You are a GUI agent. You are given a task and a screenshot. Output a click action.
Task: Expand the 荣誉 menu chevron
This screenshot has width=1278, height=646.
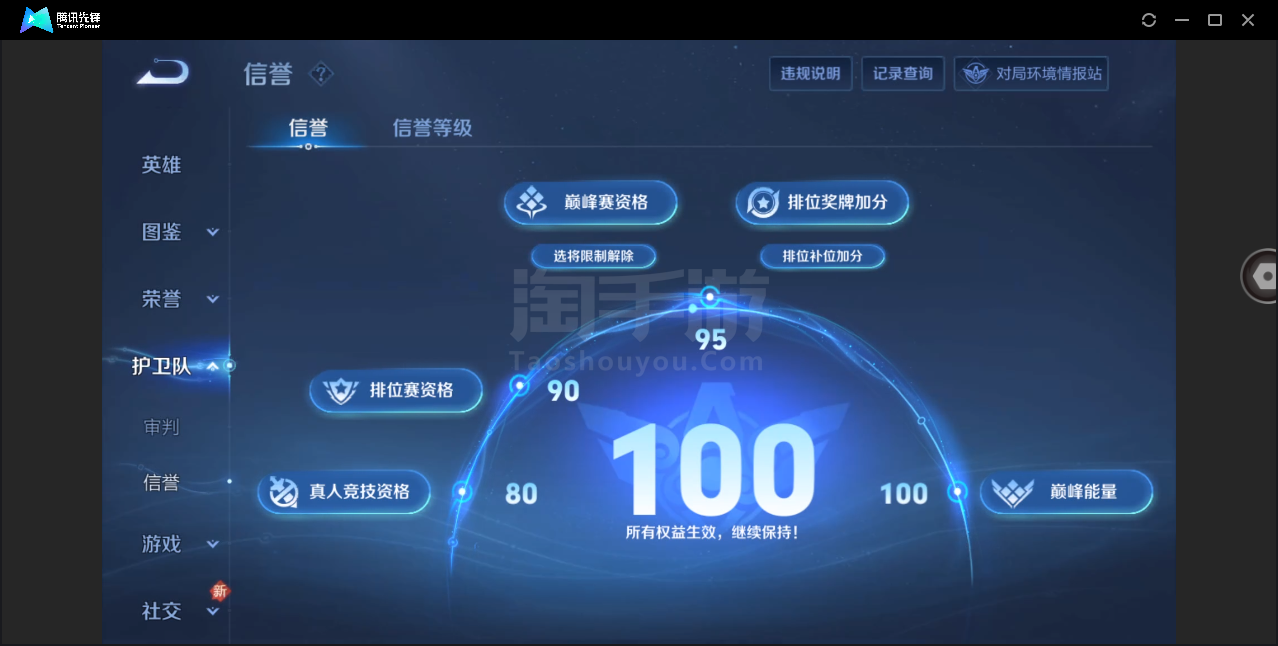pos(213,299)
